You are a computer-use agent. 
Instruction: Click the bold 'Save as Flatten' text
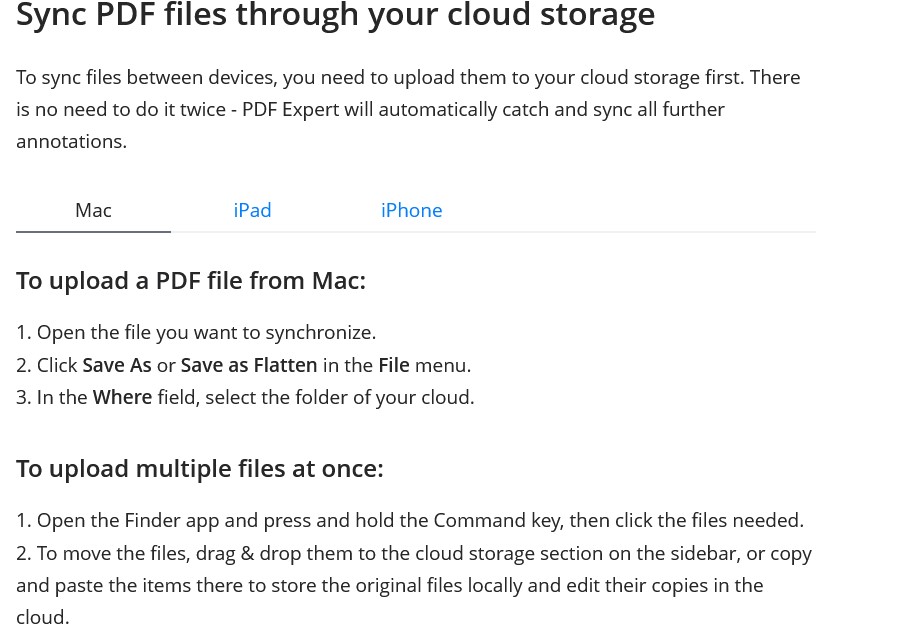[249, 366]
